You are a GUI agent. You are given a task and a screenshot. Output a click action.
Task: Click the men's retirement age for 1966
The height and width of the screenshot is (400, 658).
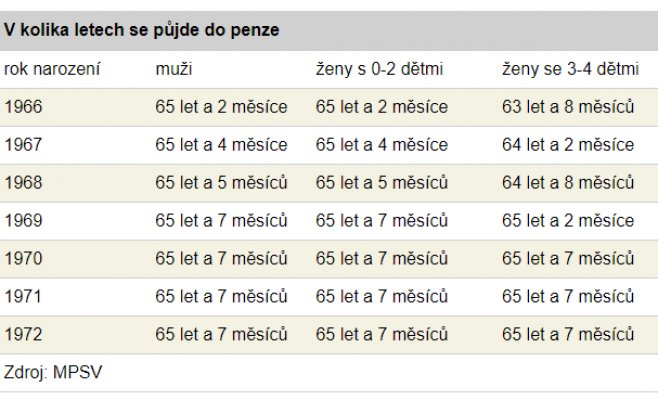point(221,107)
